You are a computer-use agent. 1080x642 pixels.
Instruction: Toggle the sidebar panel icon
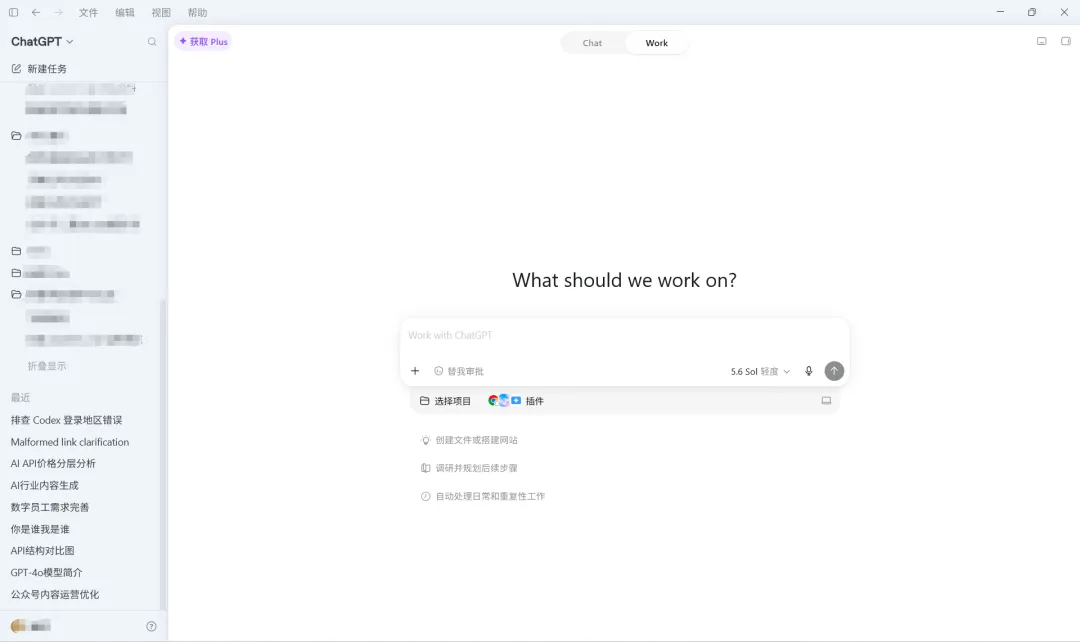pos(13,12)
